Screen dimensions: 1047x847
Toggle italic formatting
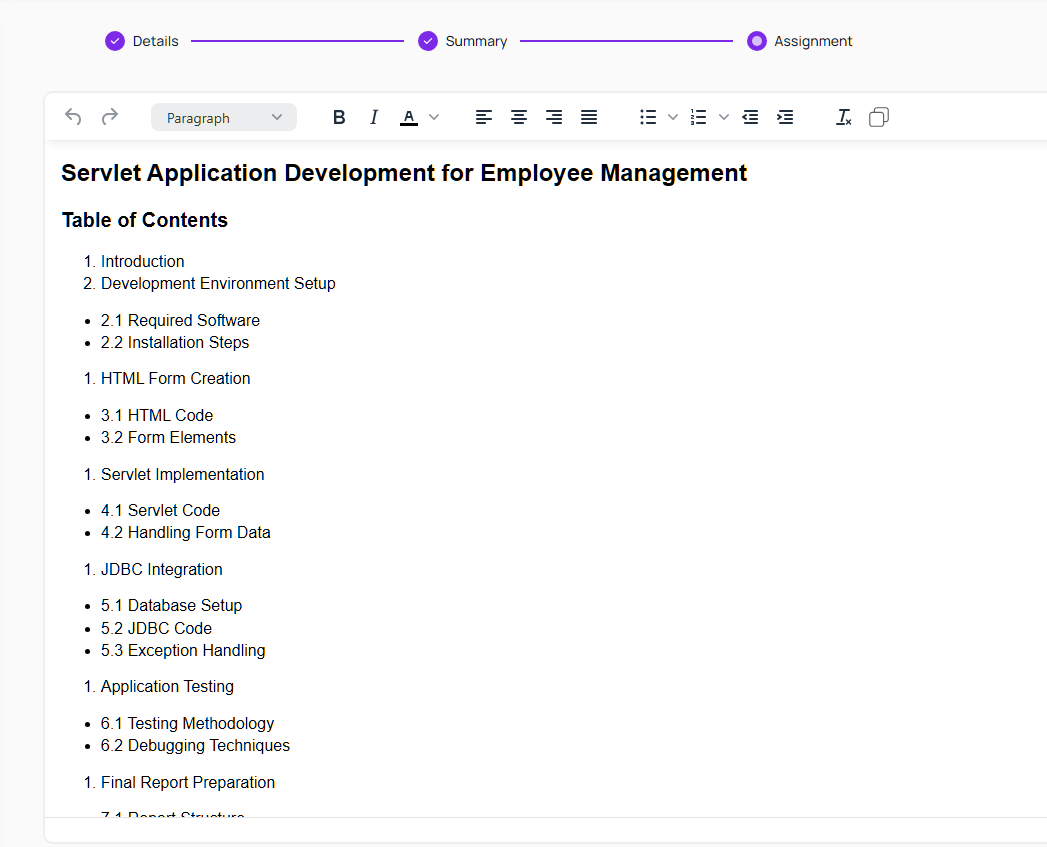coord(374,117)
